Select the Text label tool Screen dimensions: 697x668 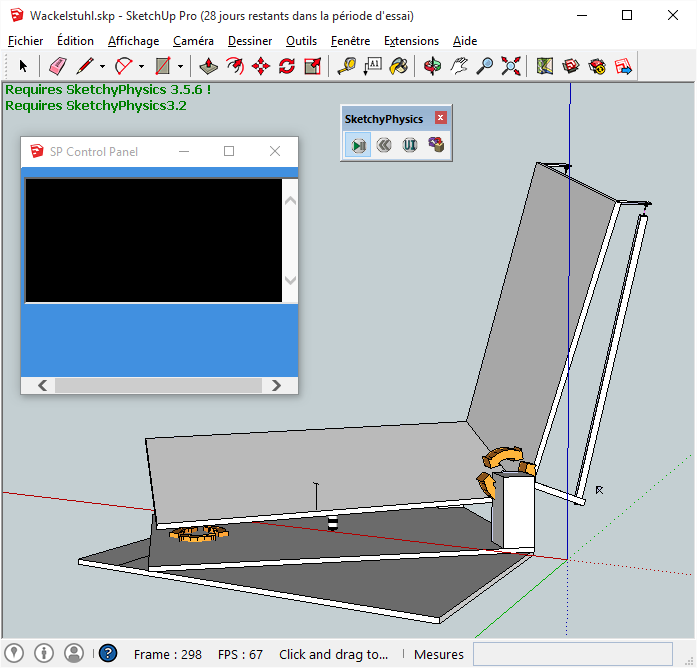373,66
